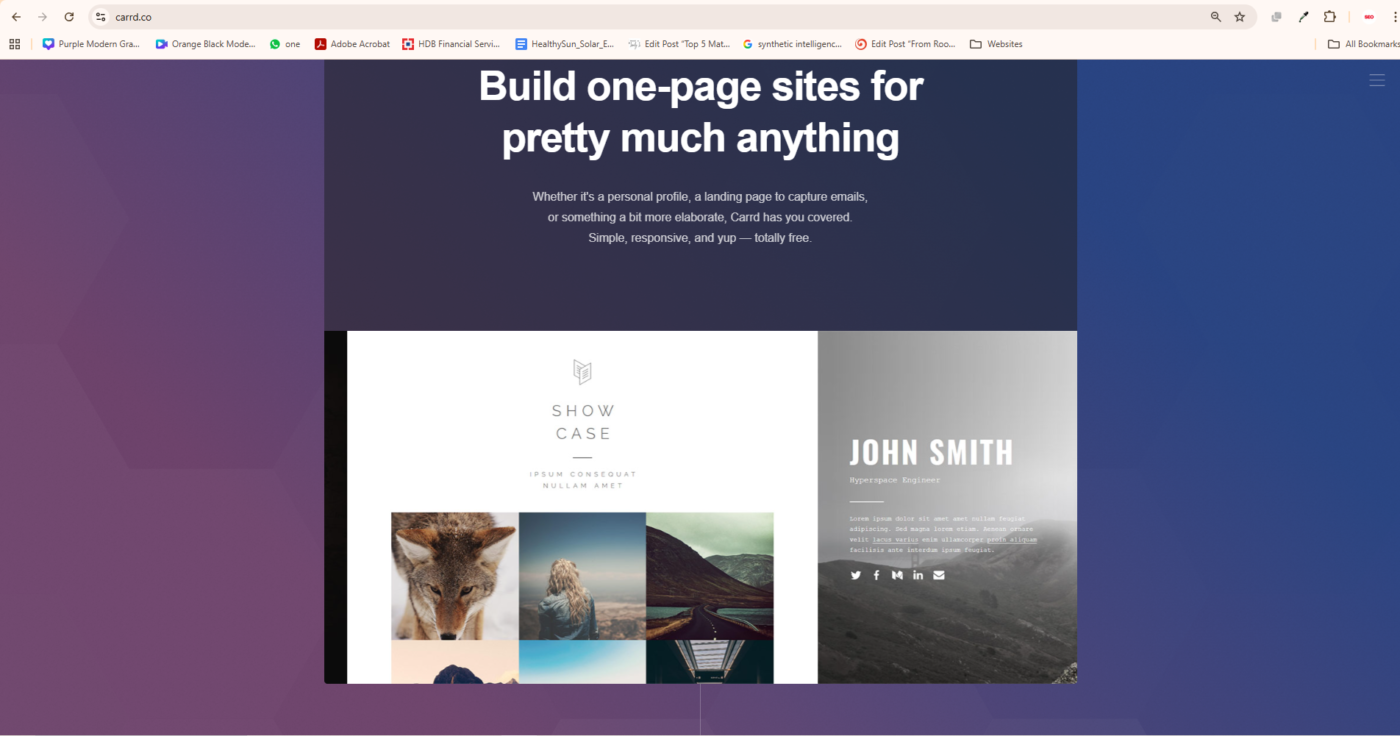Open the synthetic intelligence Google bookmark
The image size is (1400, 736).
click(x=792, y=44)
